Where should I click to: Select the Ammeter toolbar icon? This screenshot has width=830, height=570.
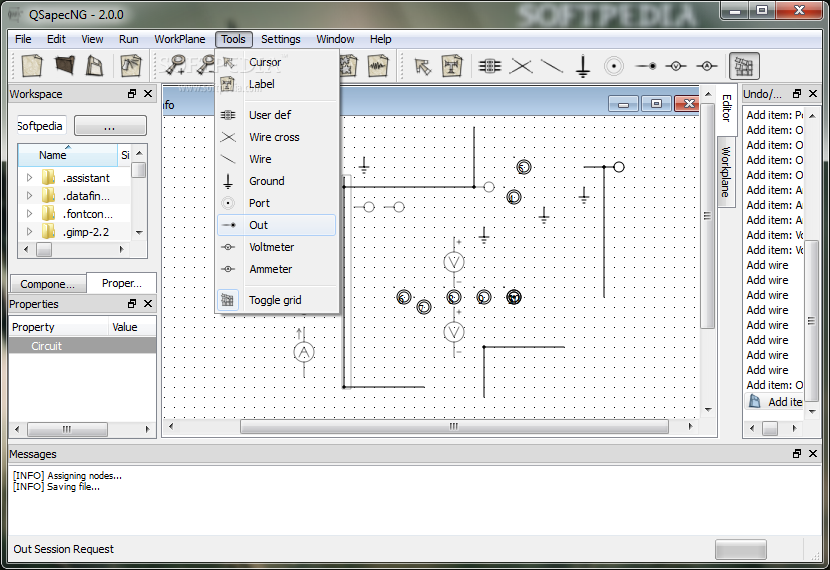(x=707, y=66)
